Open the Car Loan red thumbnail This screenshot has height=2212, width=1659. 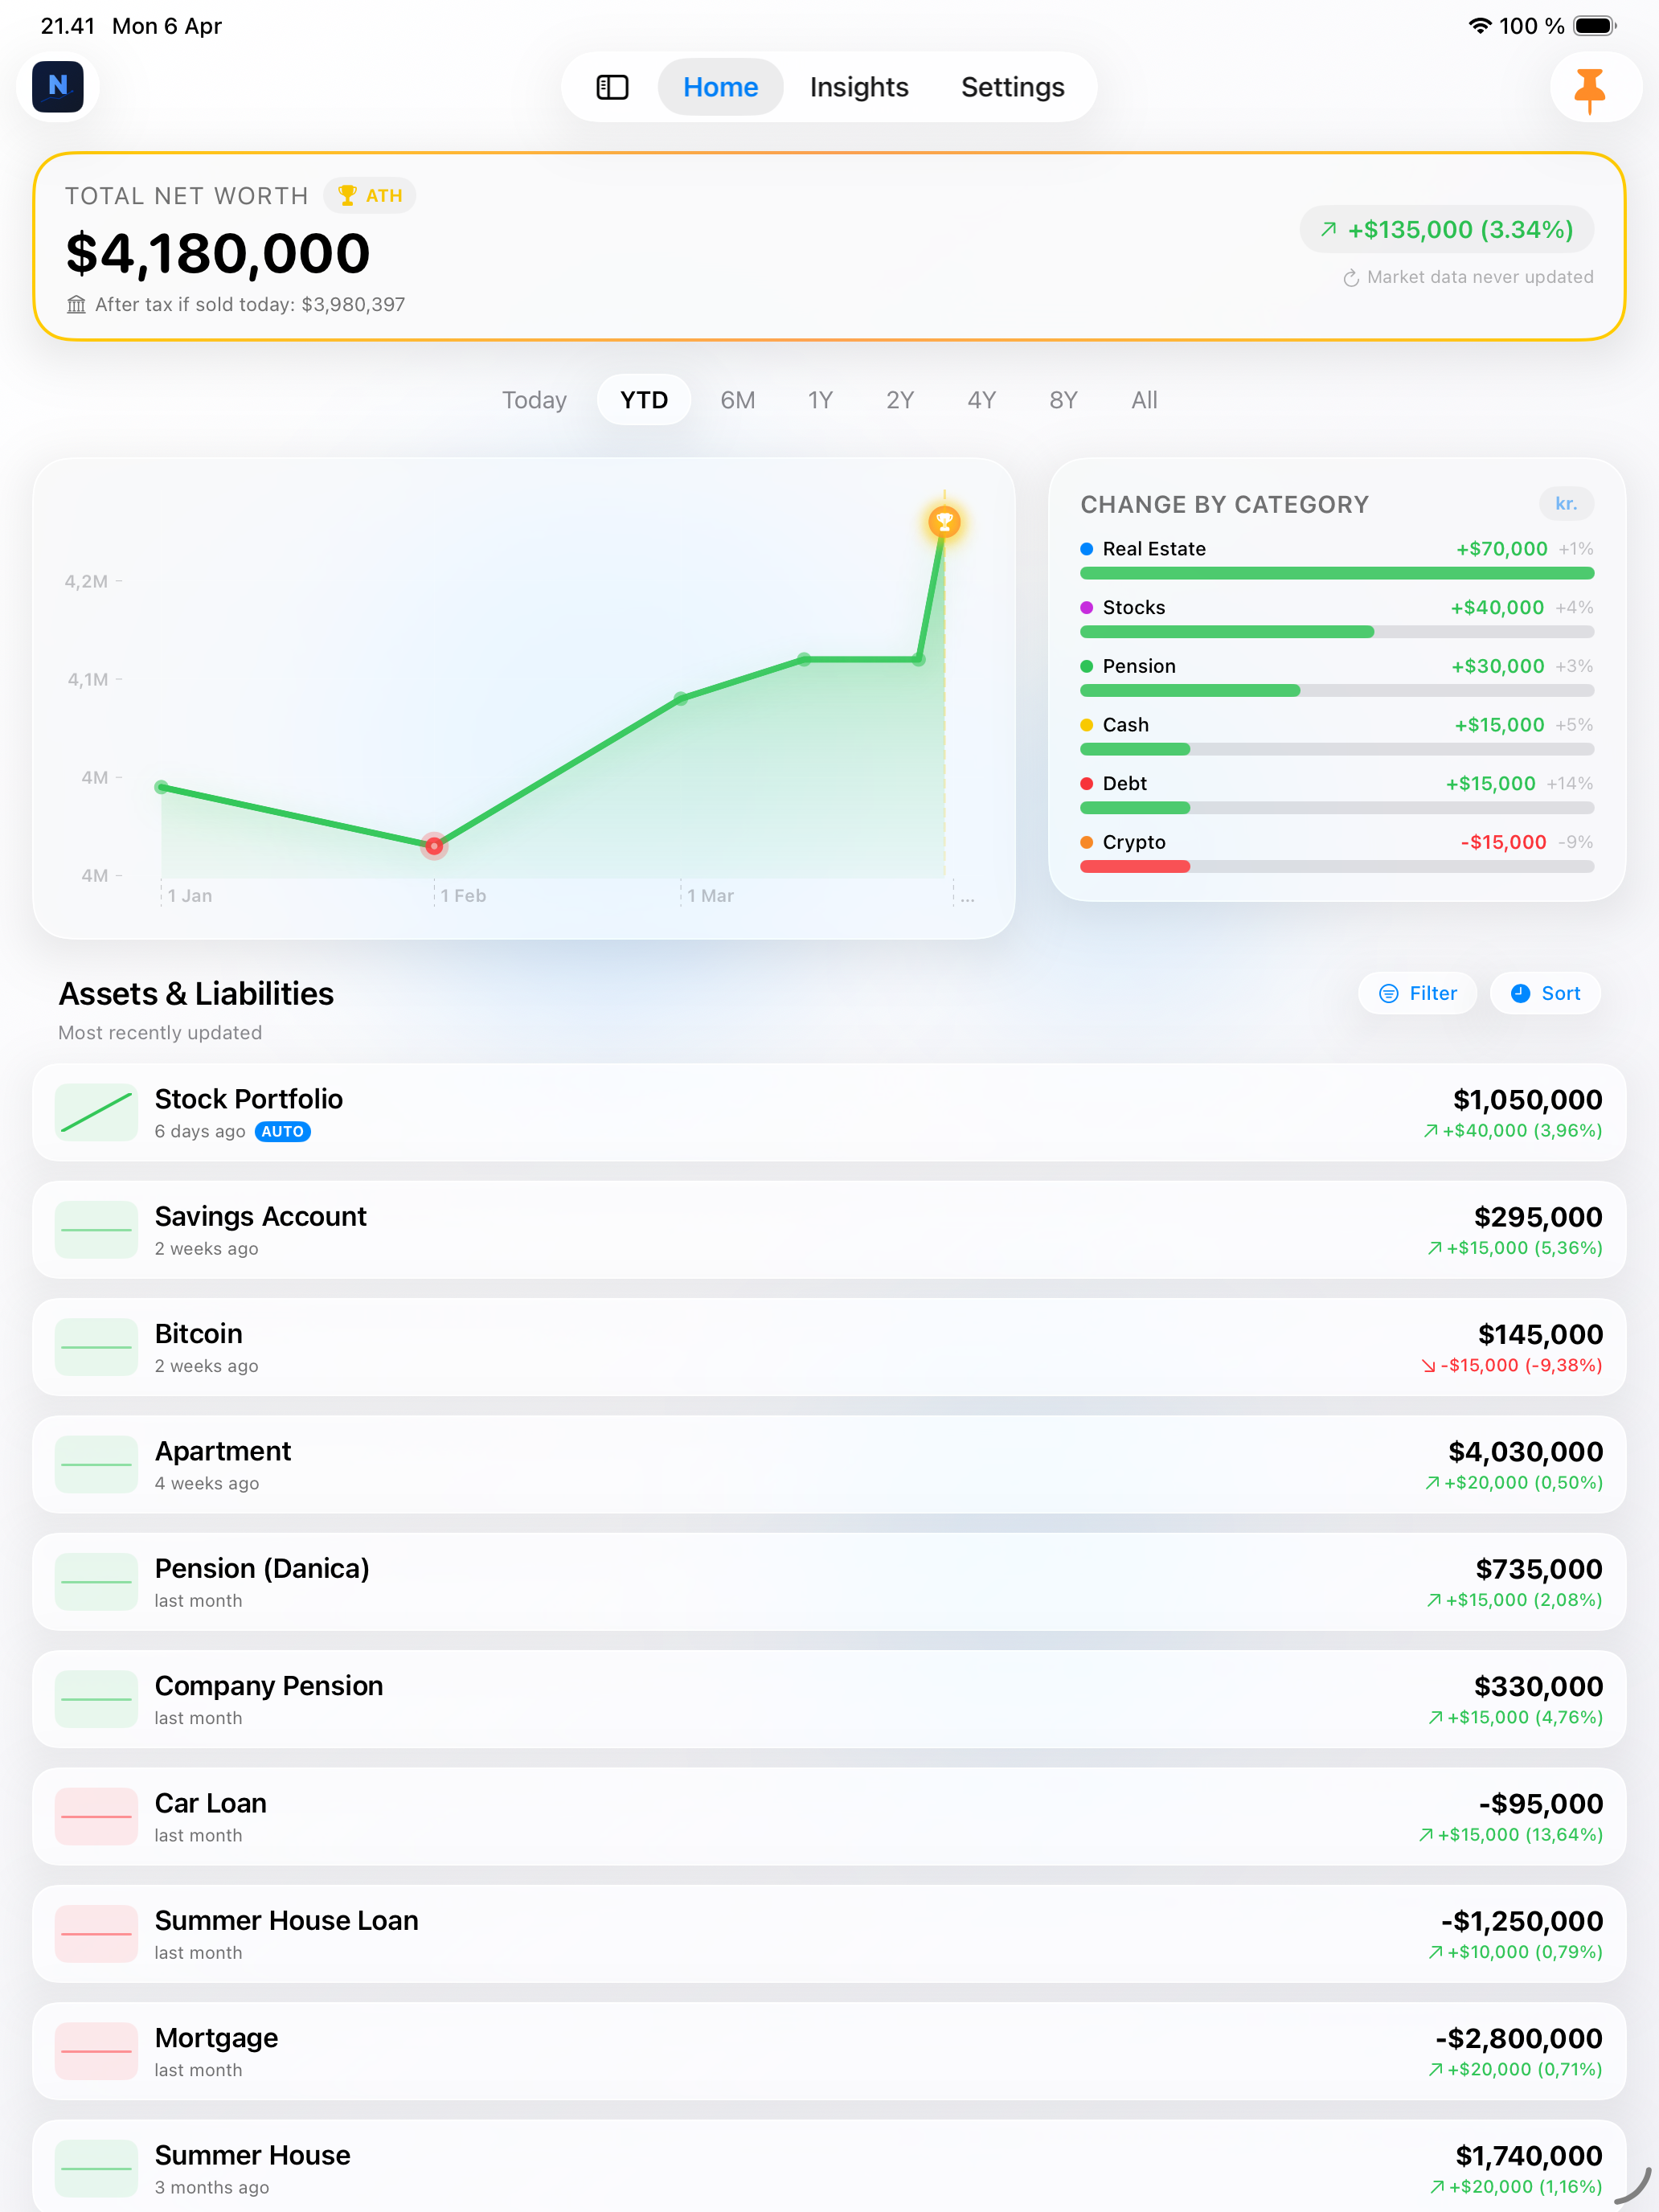point(96,1816)
